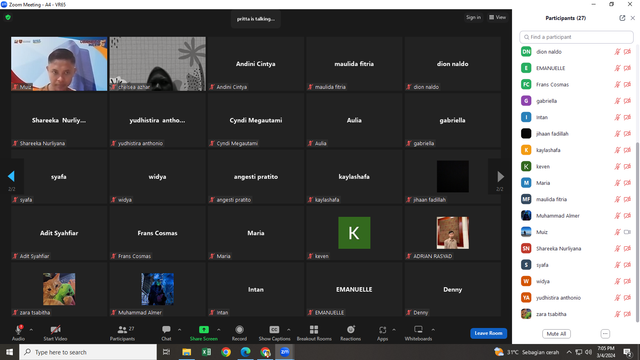Start recording with Record icon
This screenshot has width=640, height=360.
(240, 329)
